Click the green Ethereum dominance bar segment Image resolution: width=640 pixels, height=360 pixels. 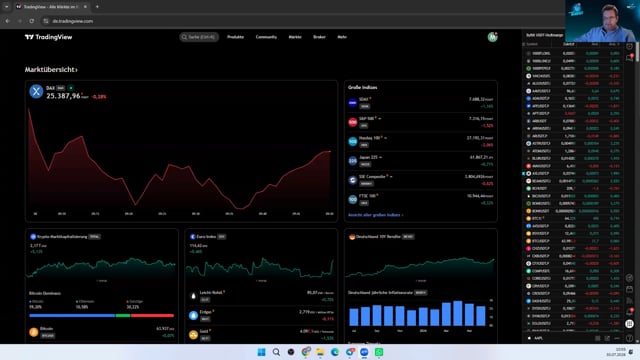pyautogui.click(x=123, y=316)
